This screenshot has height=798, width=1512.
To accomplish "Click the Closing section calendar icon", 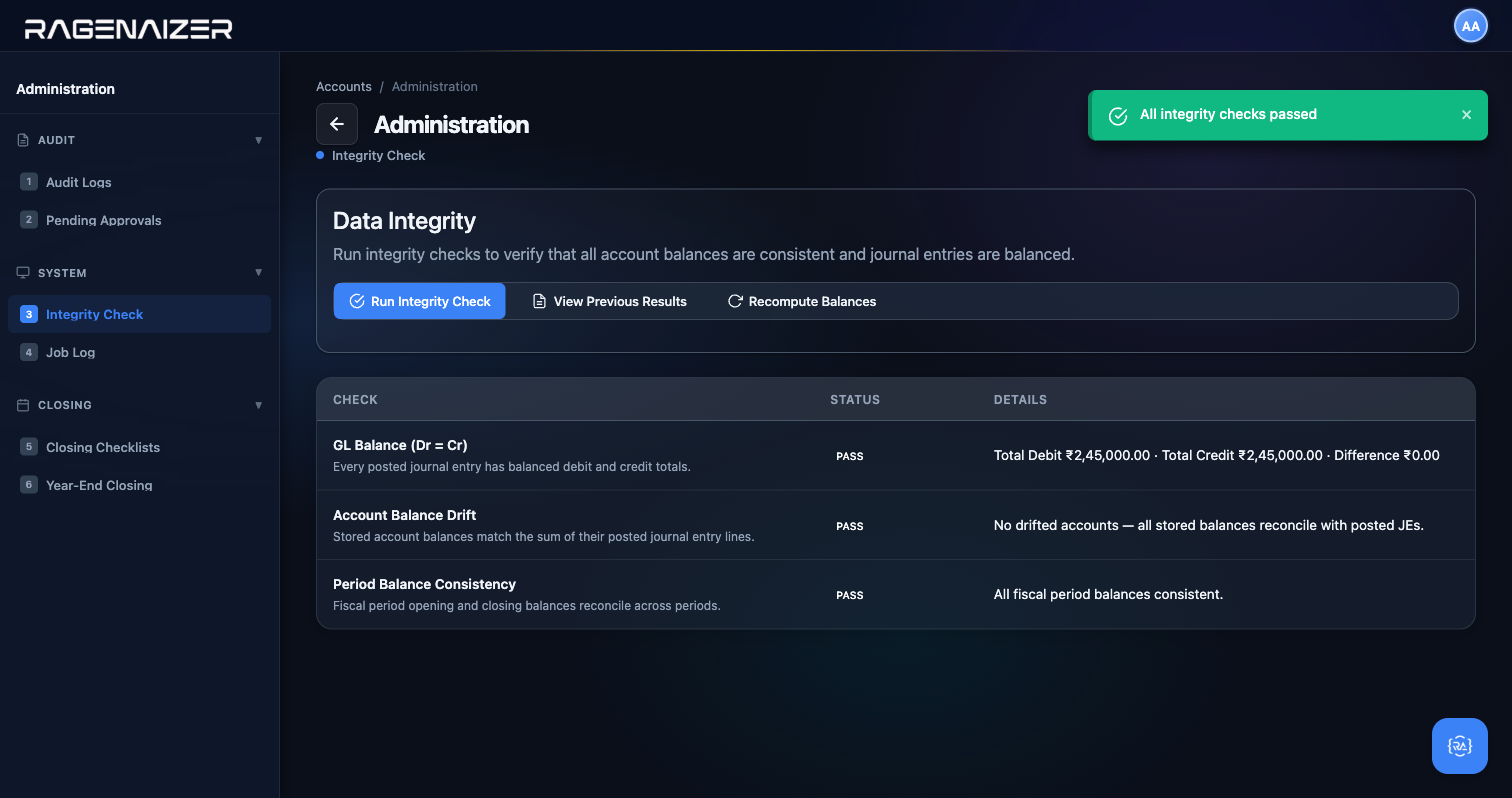I will [23, 405].
